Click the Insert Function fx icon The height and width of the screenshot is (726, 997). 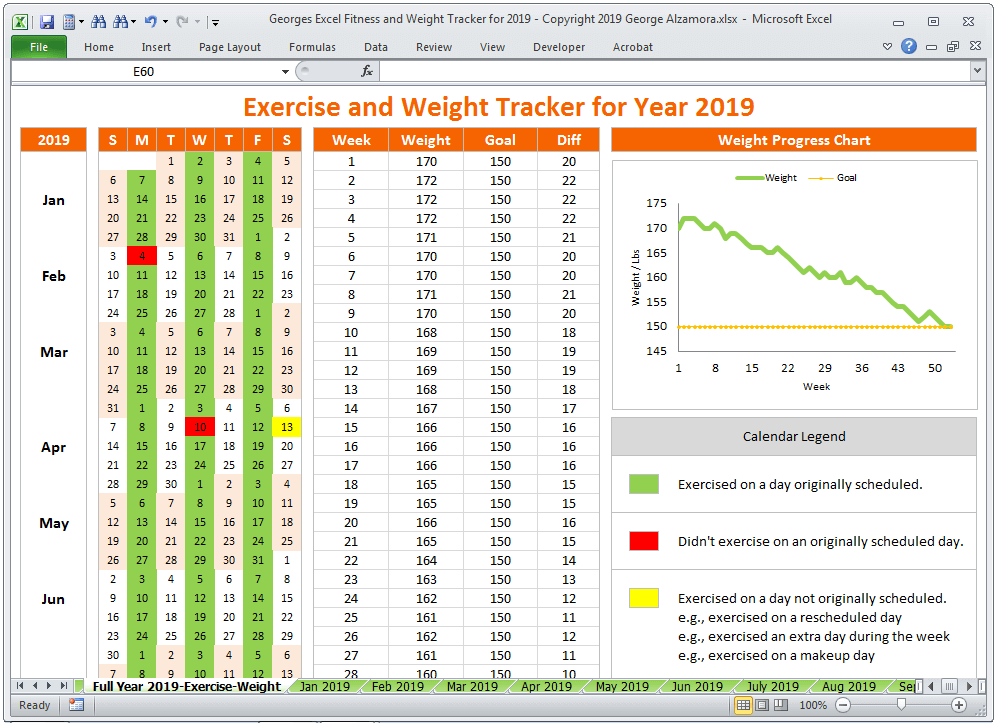click(367, 71)
